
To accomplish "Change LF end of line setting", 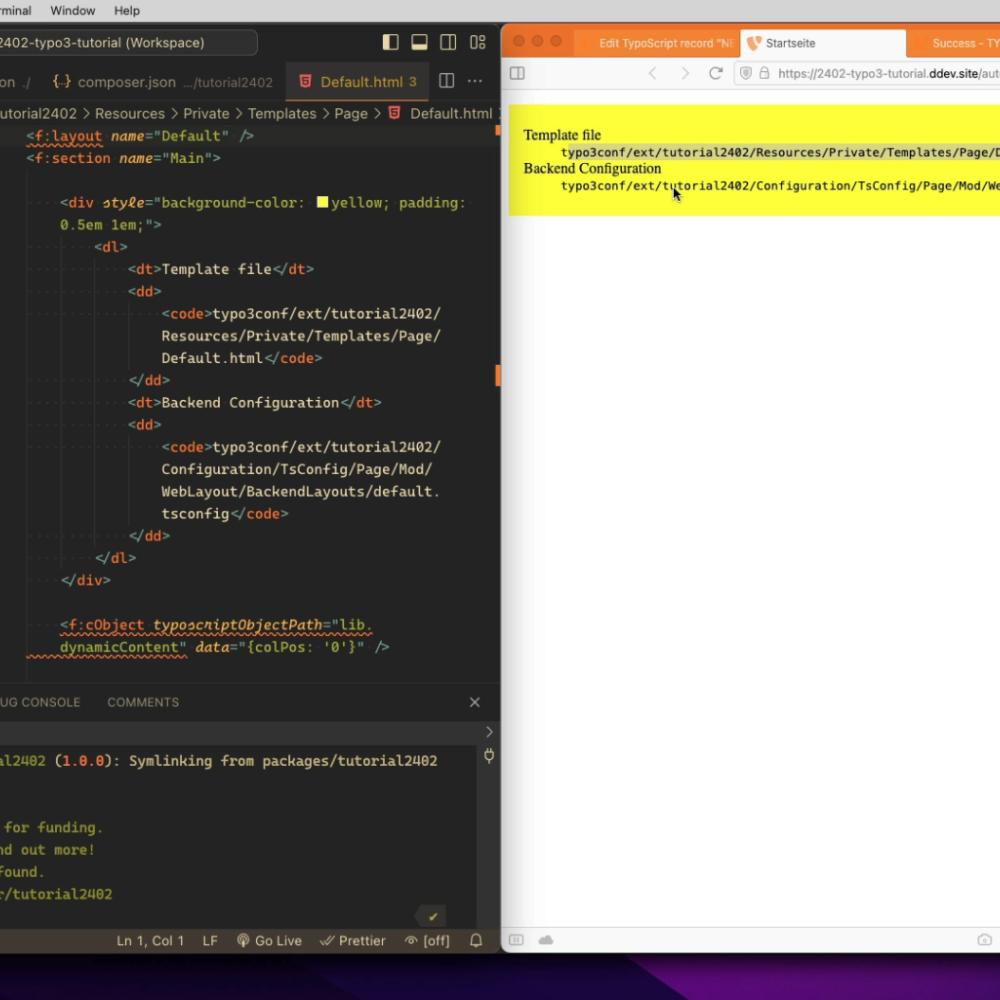I will (x=210, y=941).
